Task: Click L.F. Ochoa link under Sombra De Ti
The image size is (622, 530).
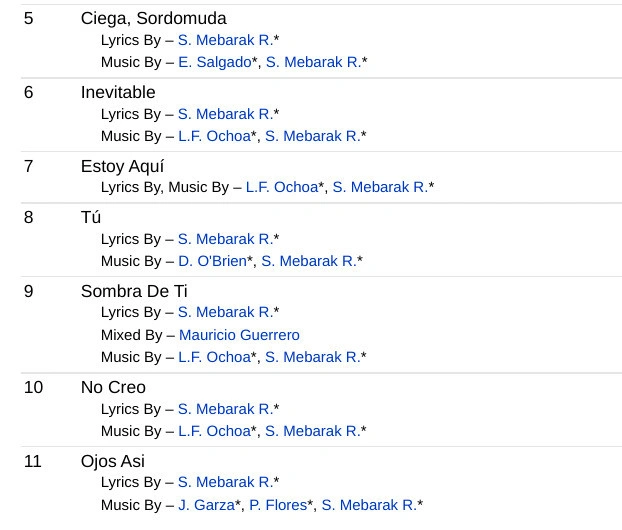Action: pos(214,357)
